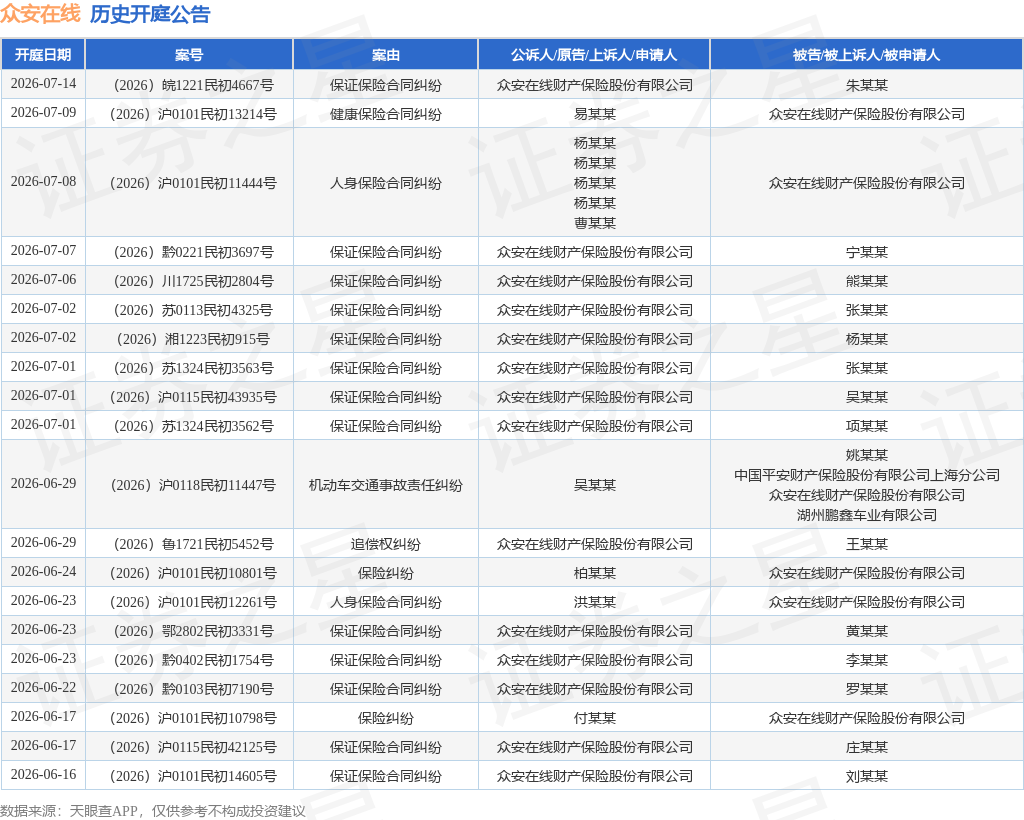Click the 开庭日期 column header
This screenshot has width=1024, height=820.
coord(43,55)
